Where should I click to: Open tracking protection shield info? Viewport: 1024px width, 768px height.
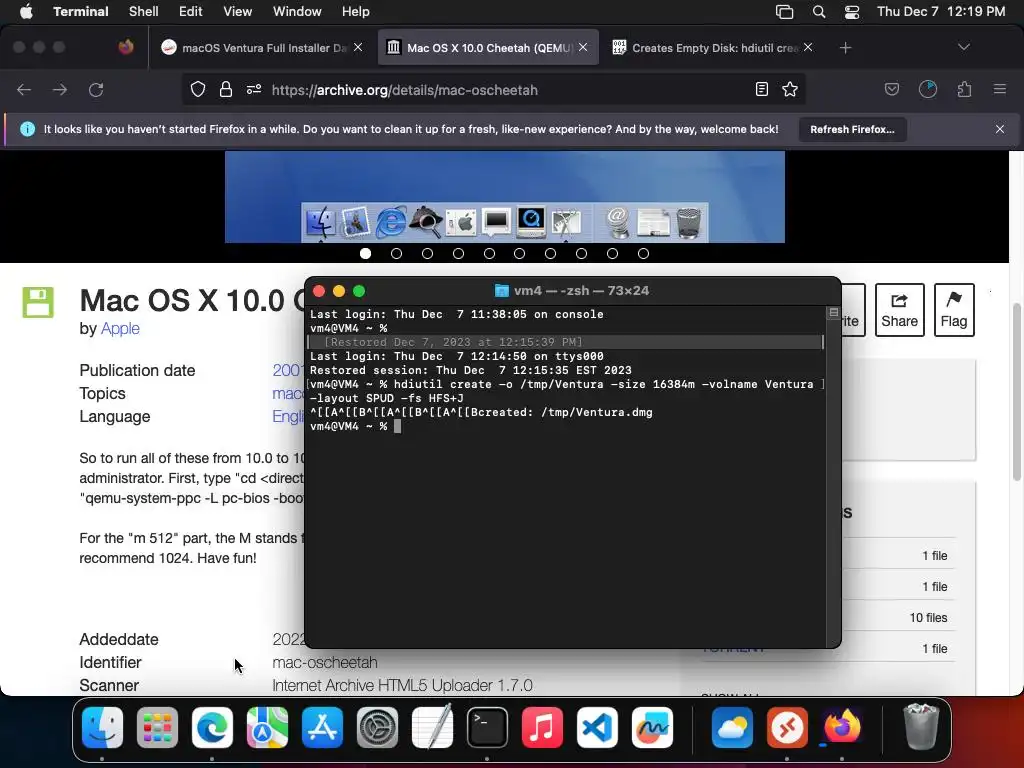(x=197, y=89)
